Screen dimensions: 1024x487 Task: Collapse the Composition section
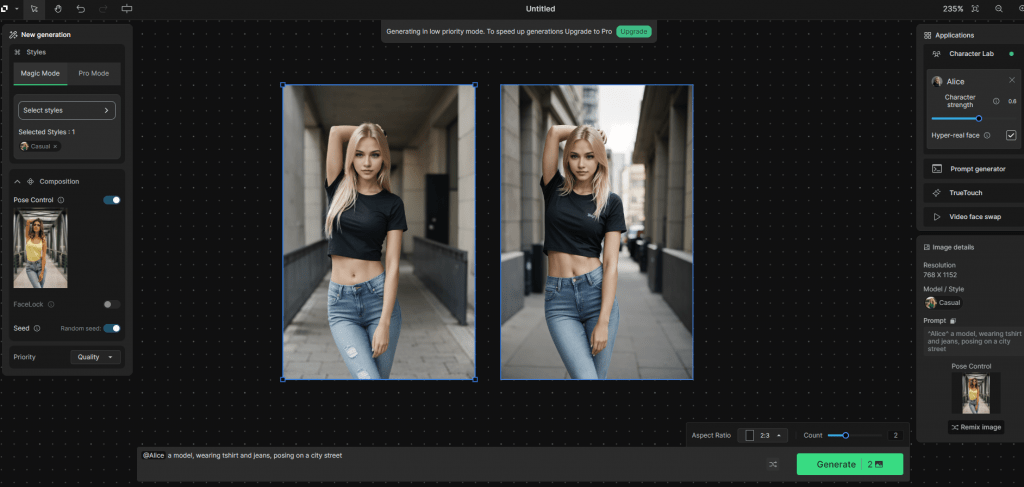coord(17,181)
